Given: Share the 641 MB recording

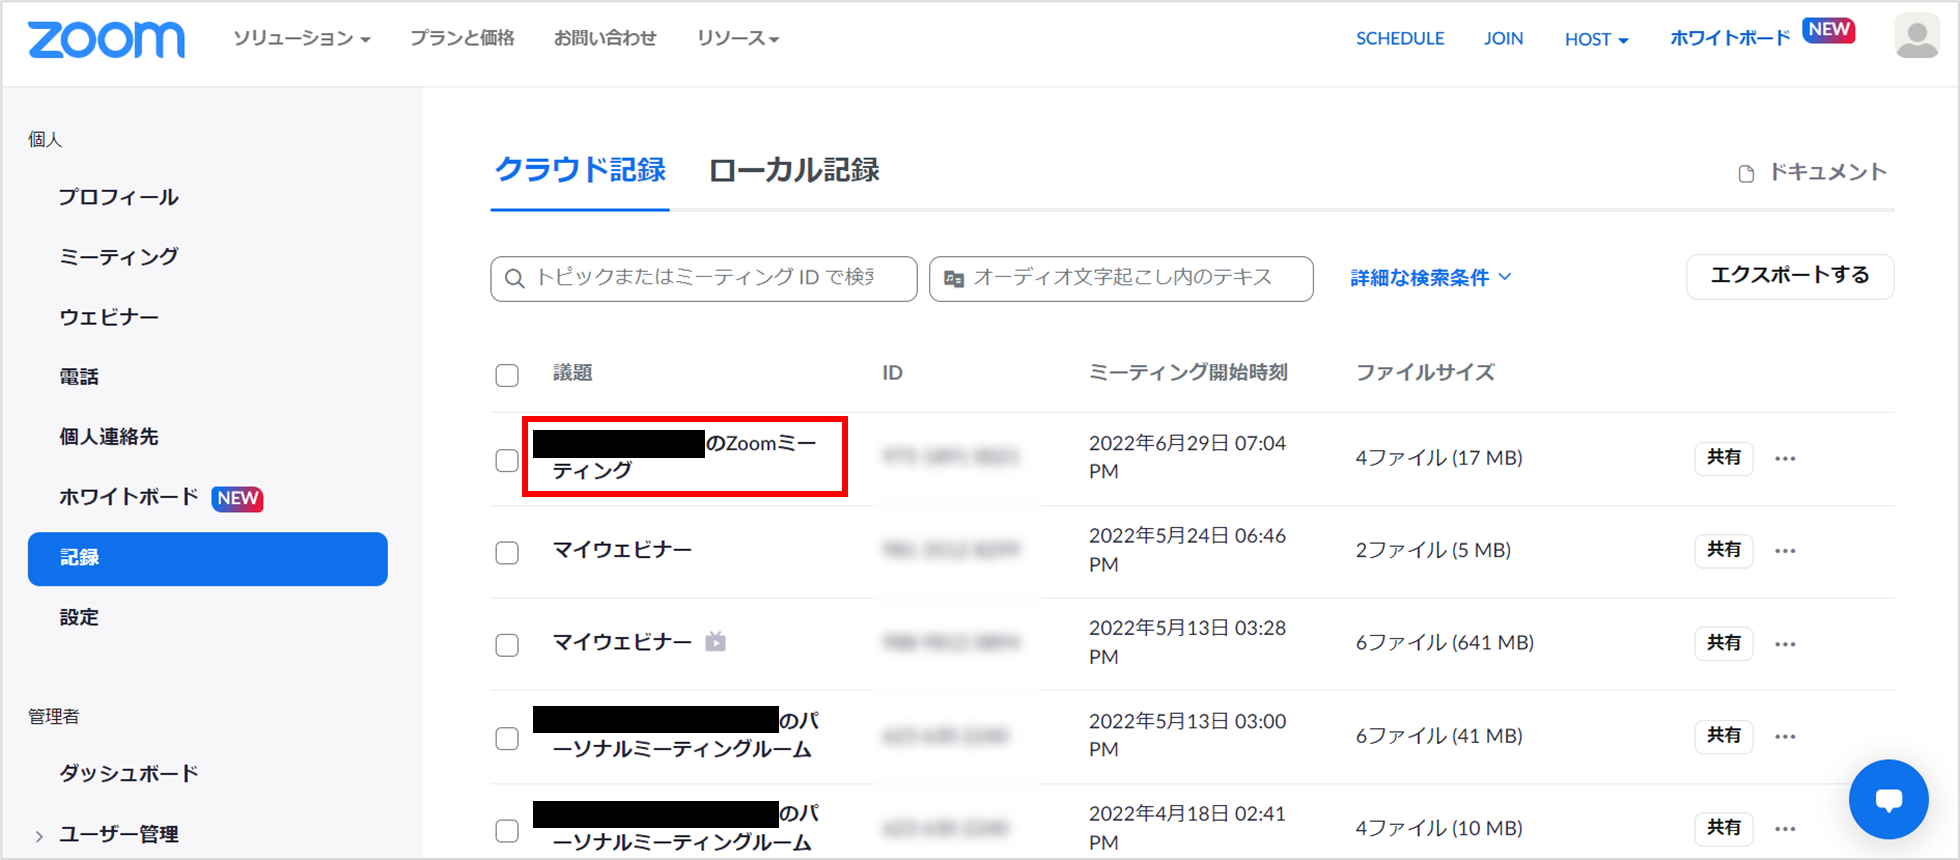Looking at the screenshot, I should point(1724,643).
